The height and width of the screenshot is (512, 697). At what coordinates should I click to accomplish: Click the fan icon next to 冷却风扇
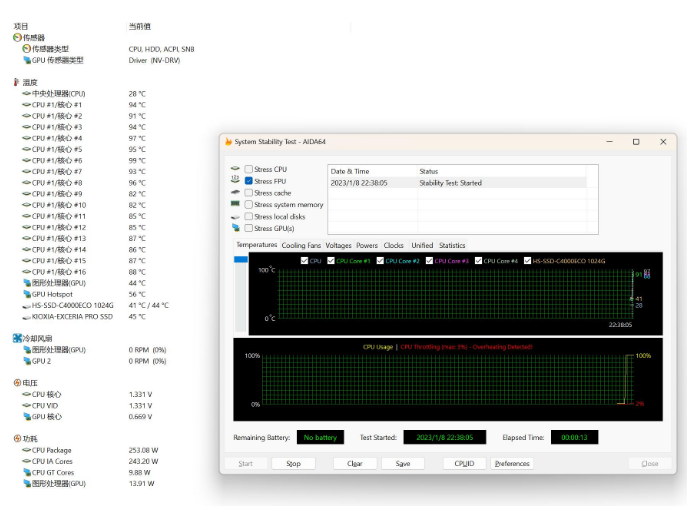coord(17,338)
